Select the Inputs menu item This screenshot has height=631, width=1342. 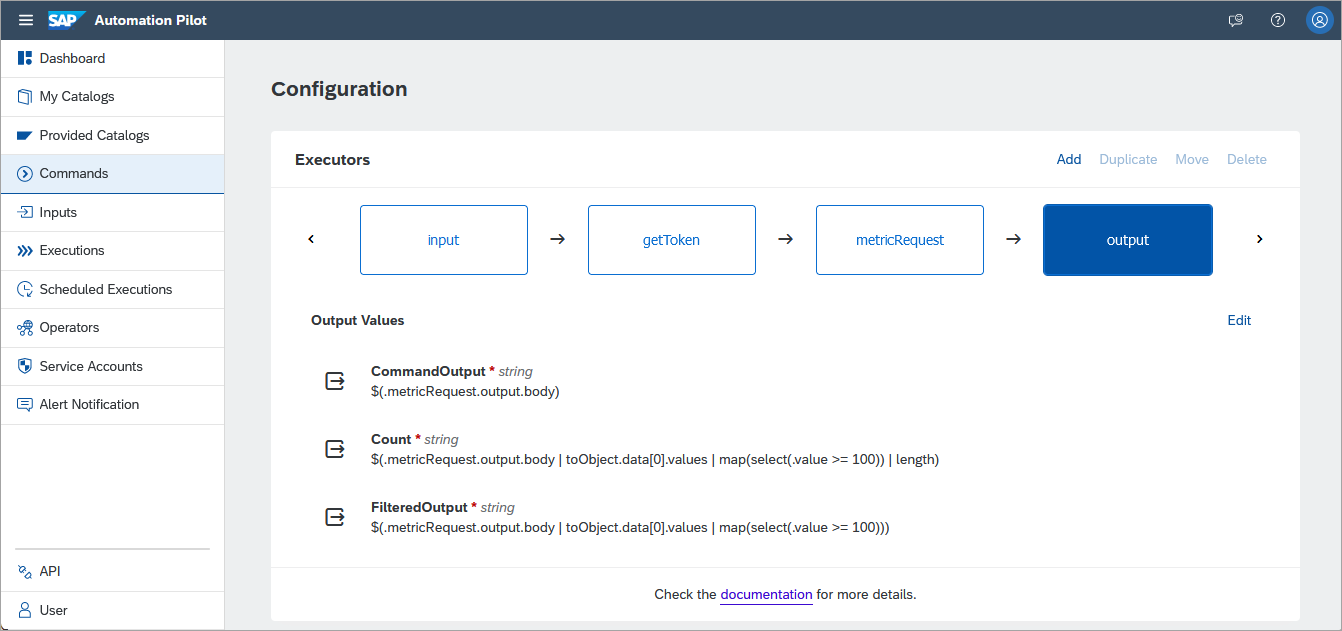coord(112,212)
